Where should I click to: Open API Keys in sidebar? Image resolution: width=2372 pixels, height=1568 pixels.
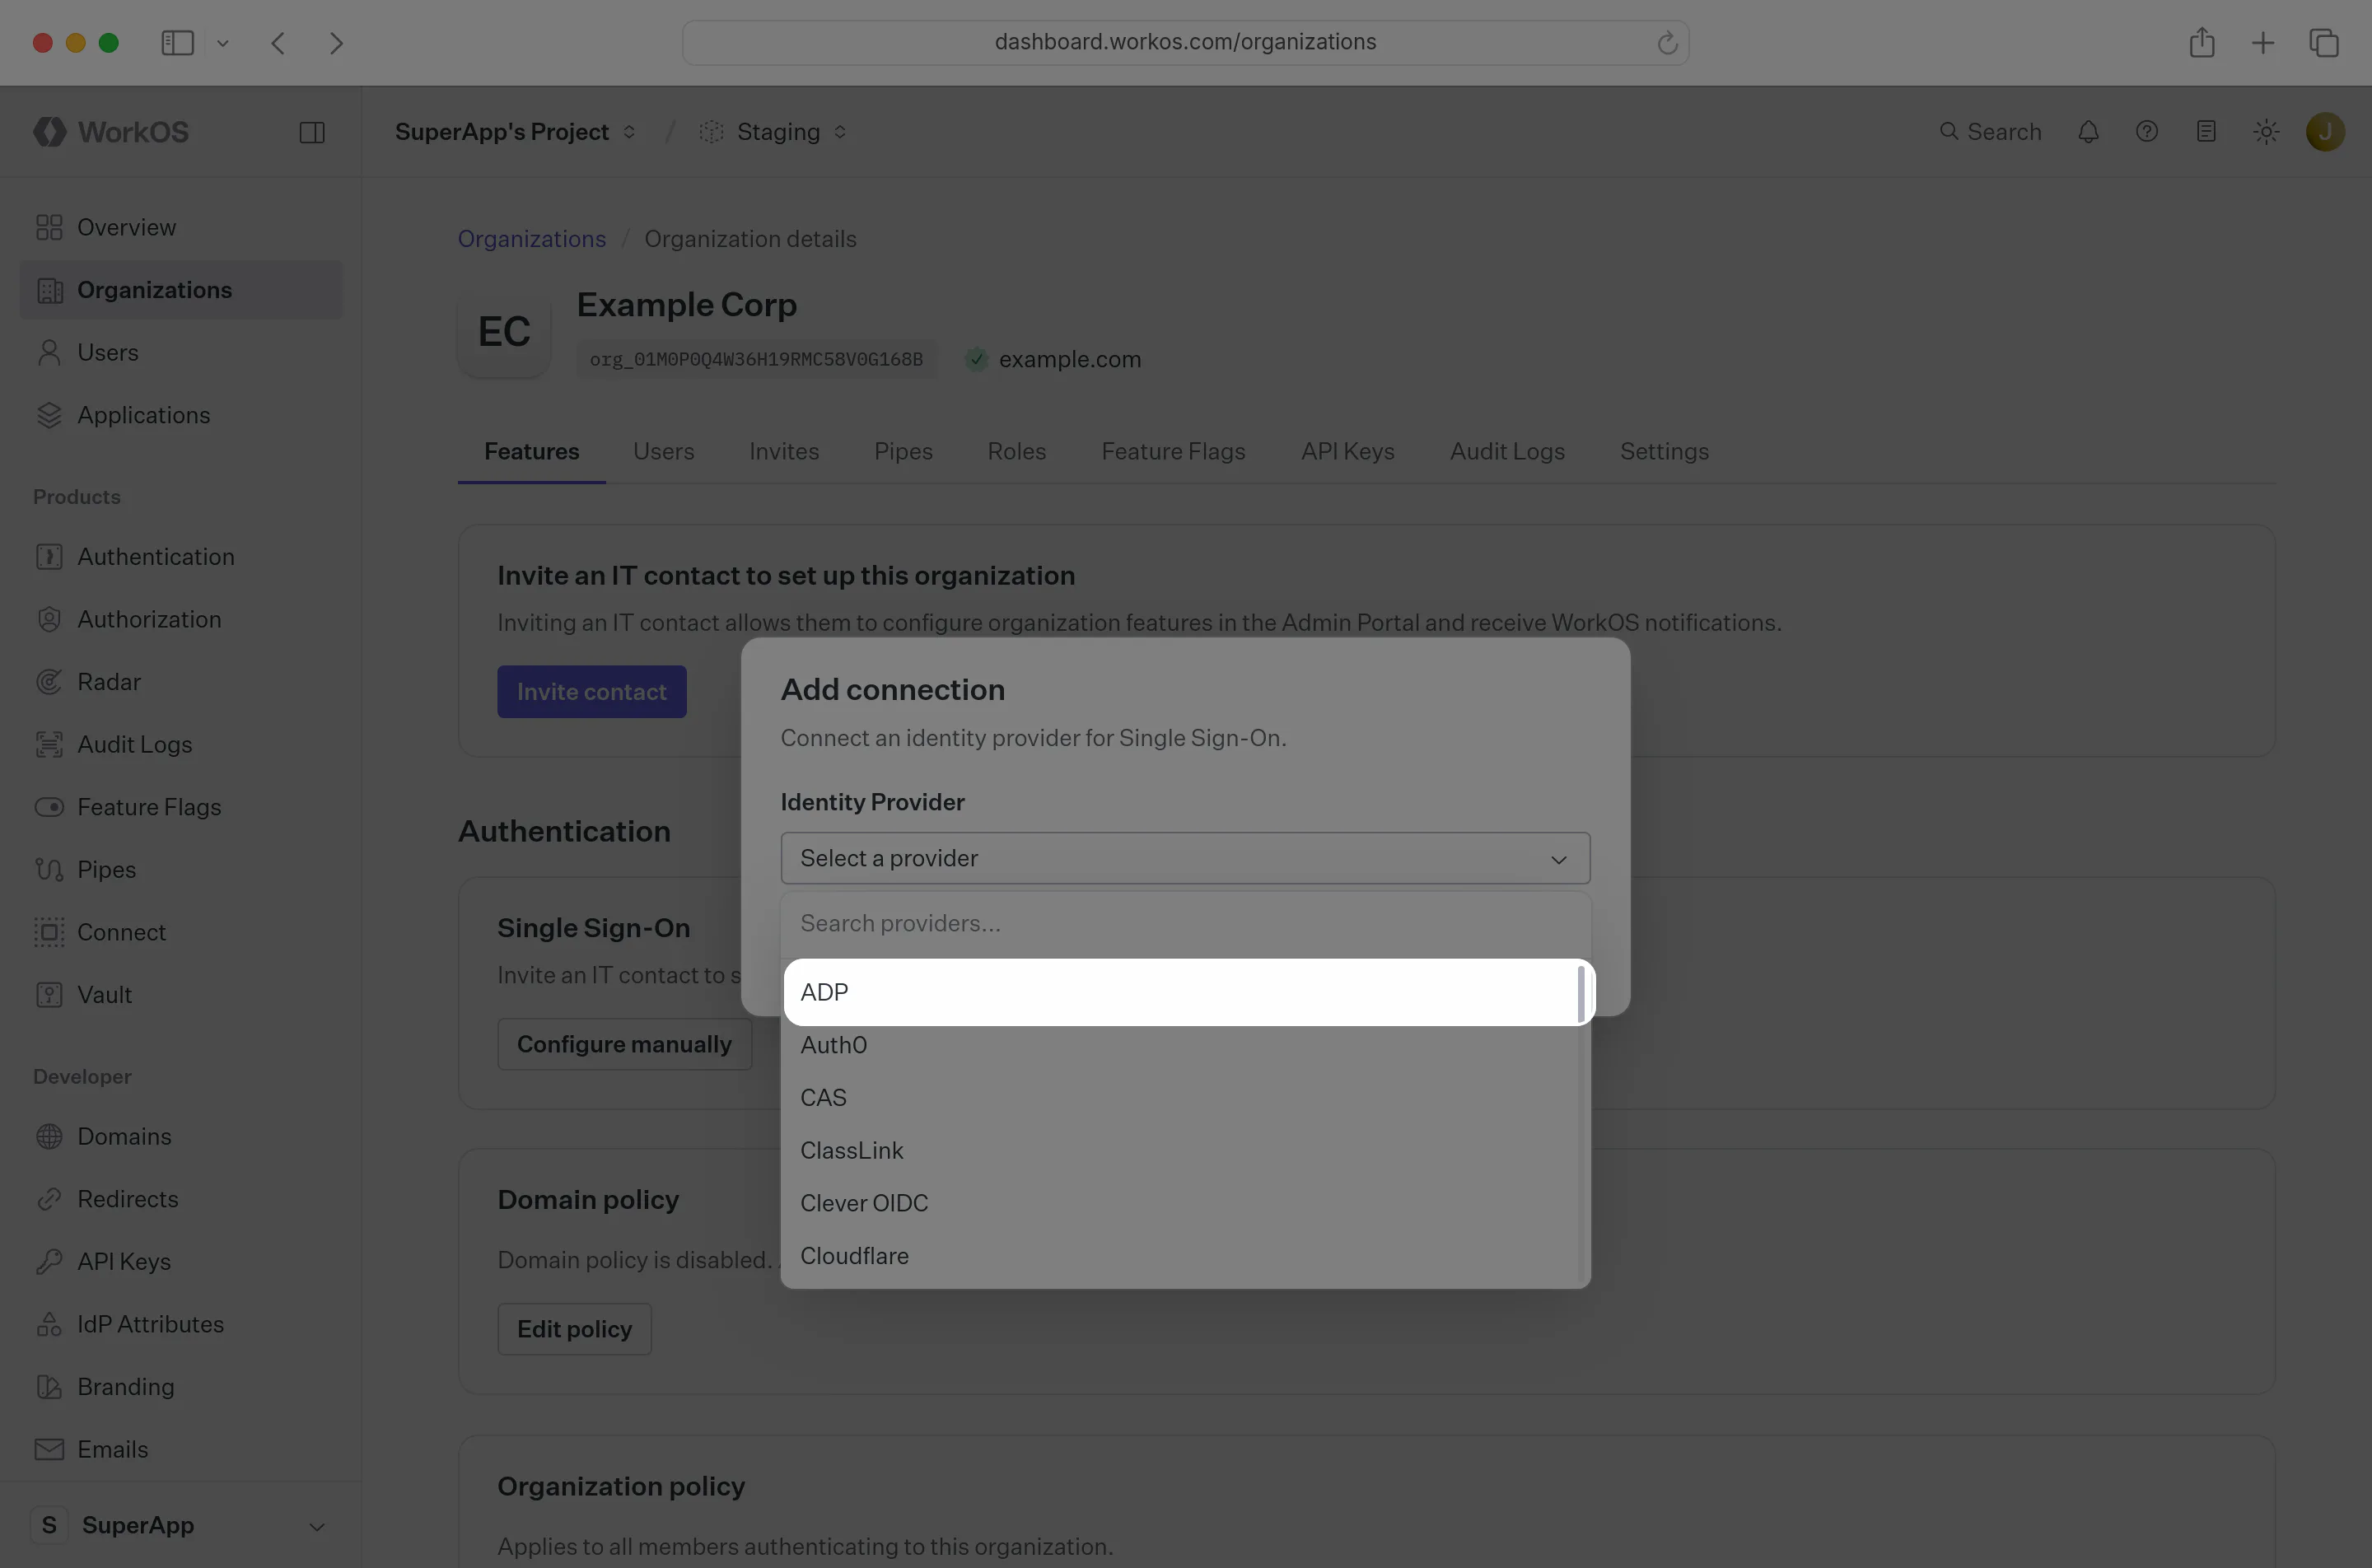pos(181,1262)
